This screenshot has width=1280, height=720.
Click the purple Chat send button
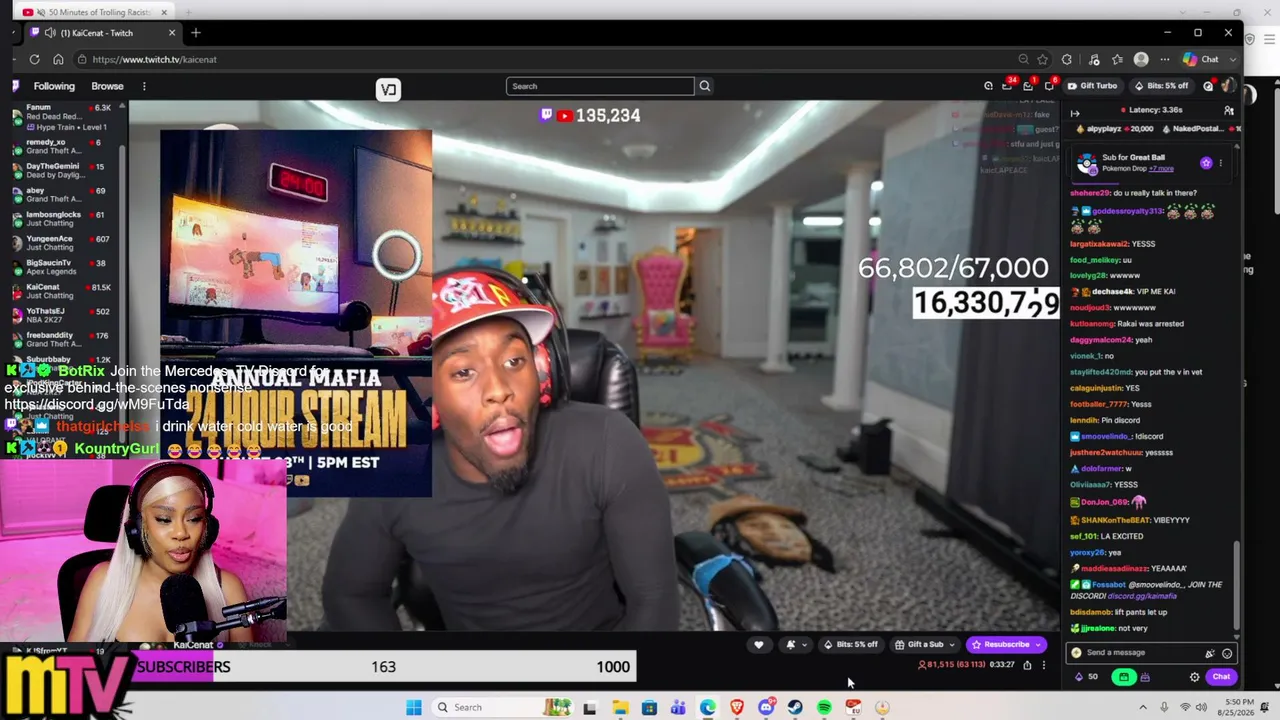(x=1221, y=677)
